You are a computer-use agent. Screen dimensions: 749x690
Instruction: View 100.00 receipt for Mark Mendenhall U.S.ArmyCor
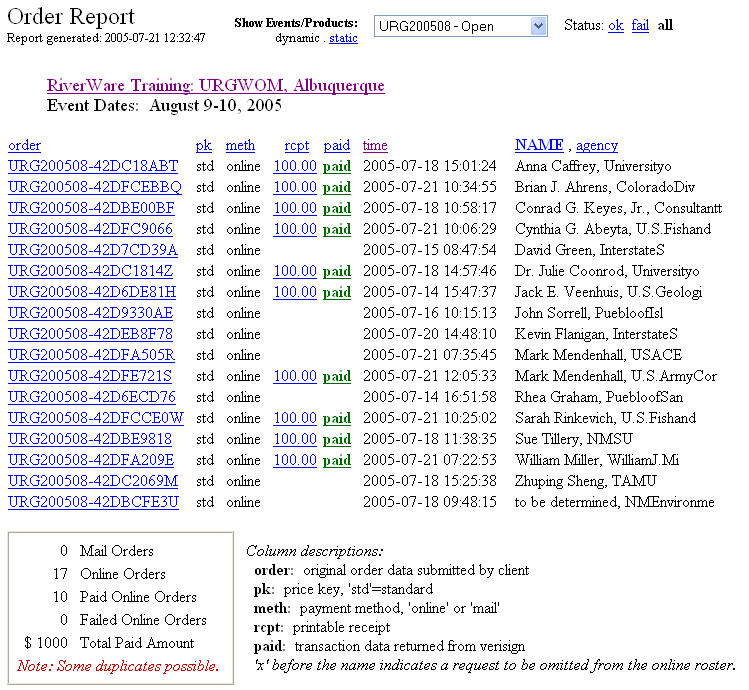[295, 376]
